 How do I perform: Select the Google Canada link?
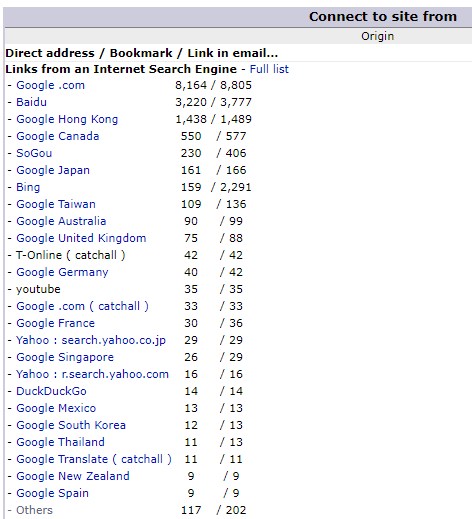[x=58, y=136]
